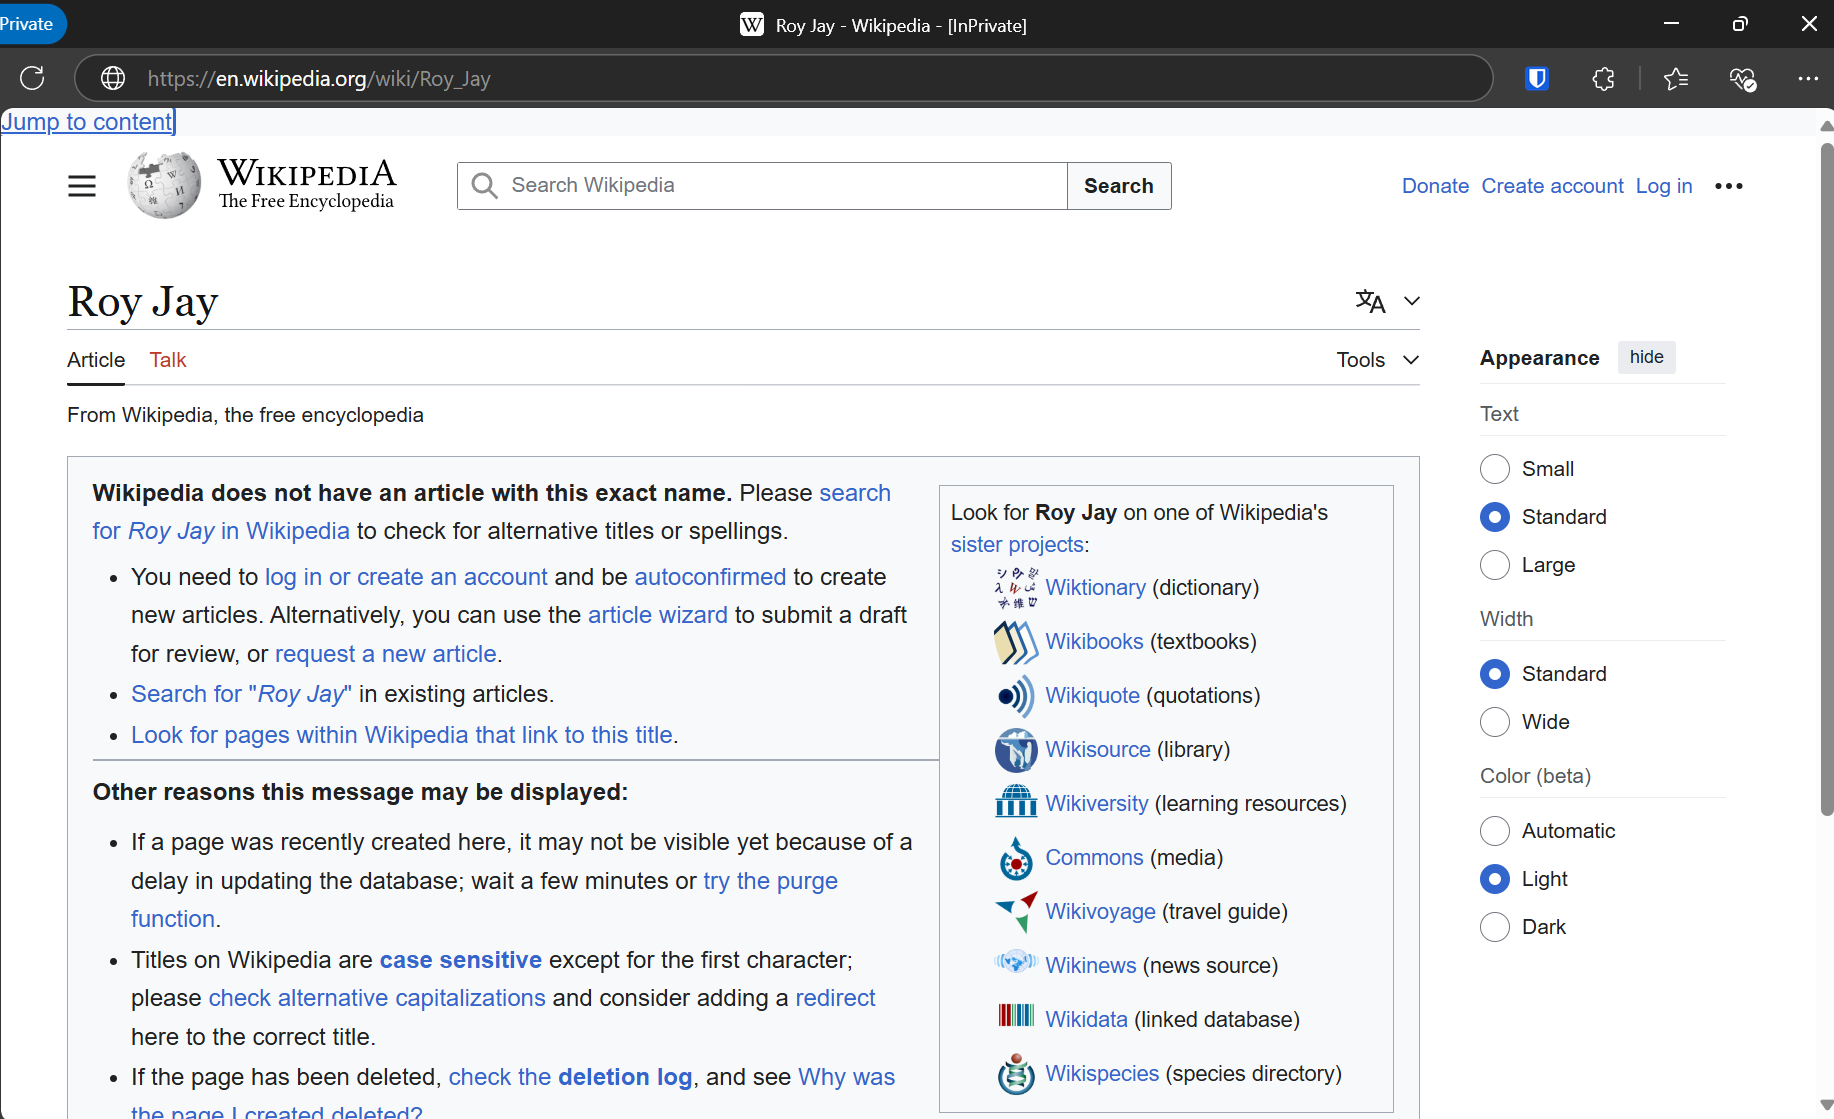This screenshot has width=1834, height=1119.
Task: Click the Wikispecies logo icon
Action: (x=1016, y=1074)
